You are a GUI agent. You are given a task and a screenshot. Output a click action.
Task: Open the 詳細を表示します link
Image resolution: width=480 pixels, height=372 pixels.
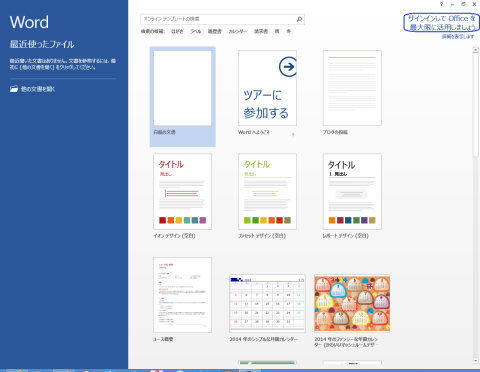tap(458, 36)
